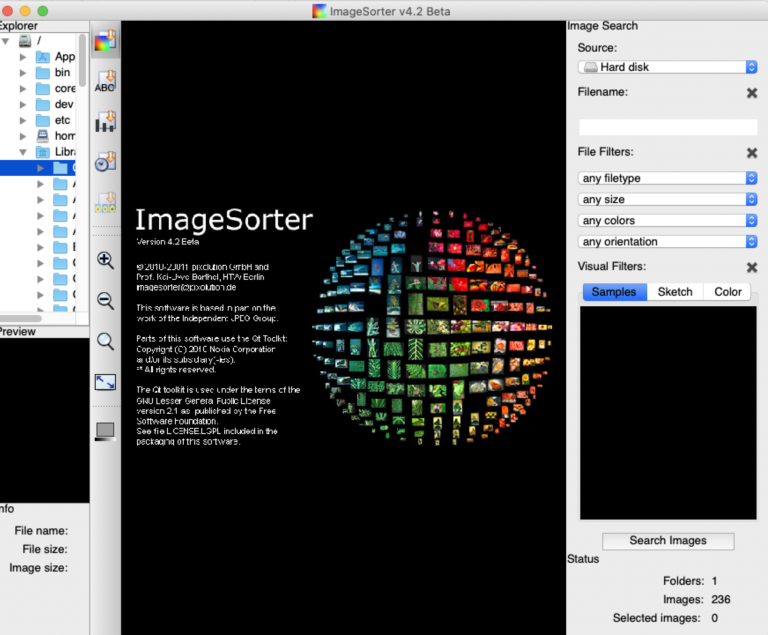The width and height of the screenshot is (768, 635).
Task: Click the Explorer horizontal scrollbar
Action: 21,318
